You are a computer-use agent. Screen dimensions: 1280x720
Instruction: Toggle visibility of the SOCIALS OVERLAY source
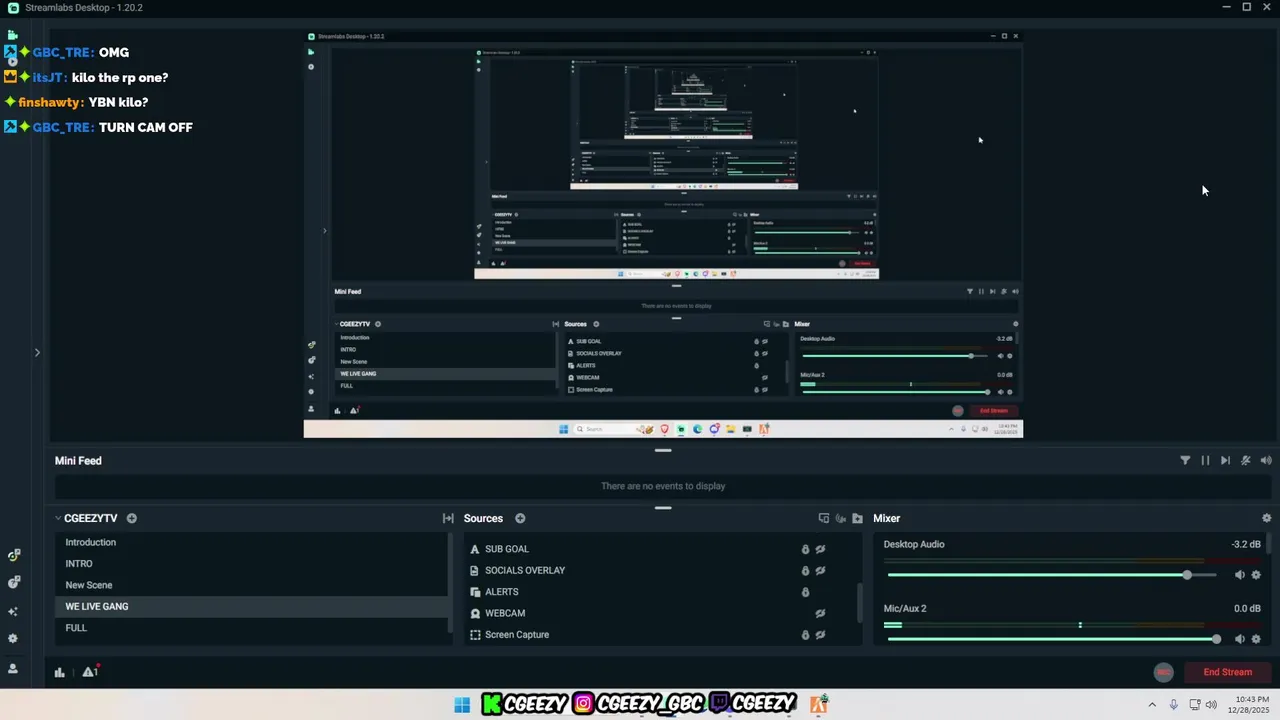click(x=820, y=570)
